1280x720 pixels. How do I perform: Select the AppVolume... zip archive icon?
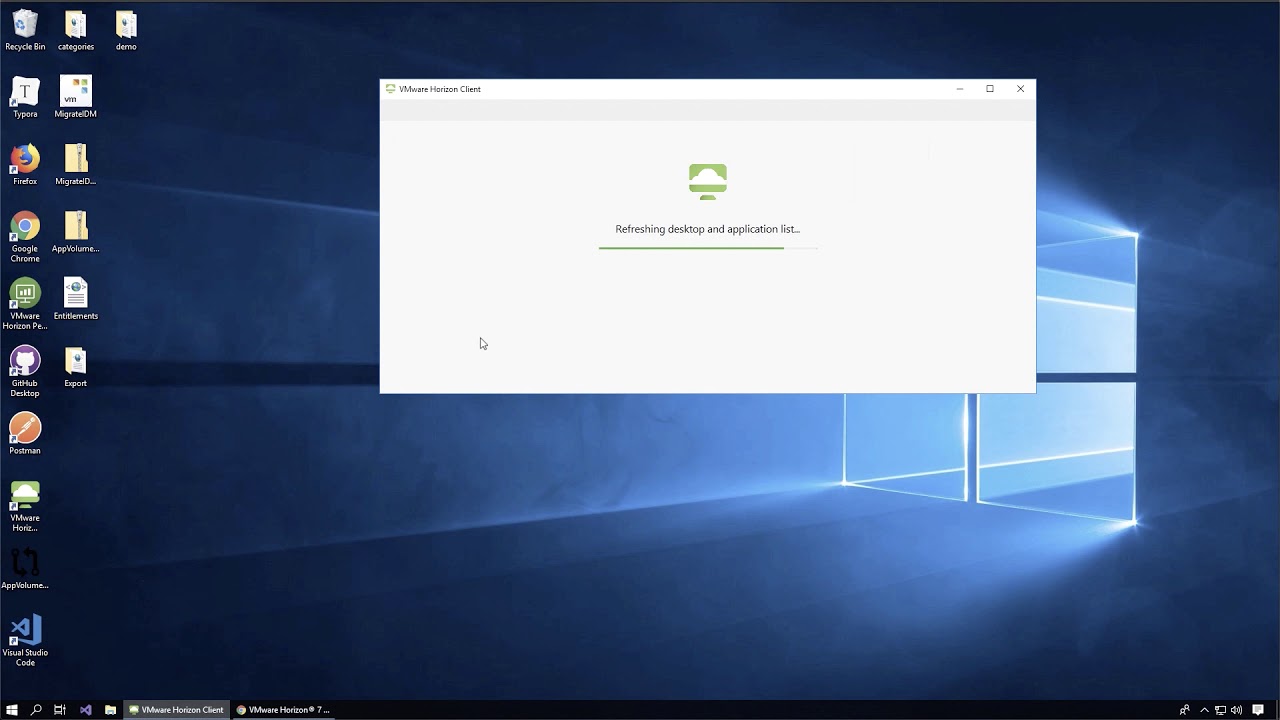click(75, 232)
